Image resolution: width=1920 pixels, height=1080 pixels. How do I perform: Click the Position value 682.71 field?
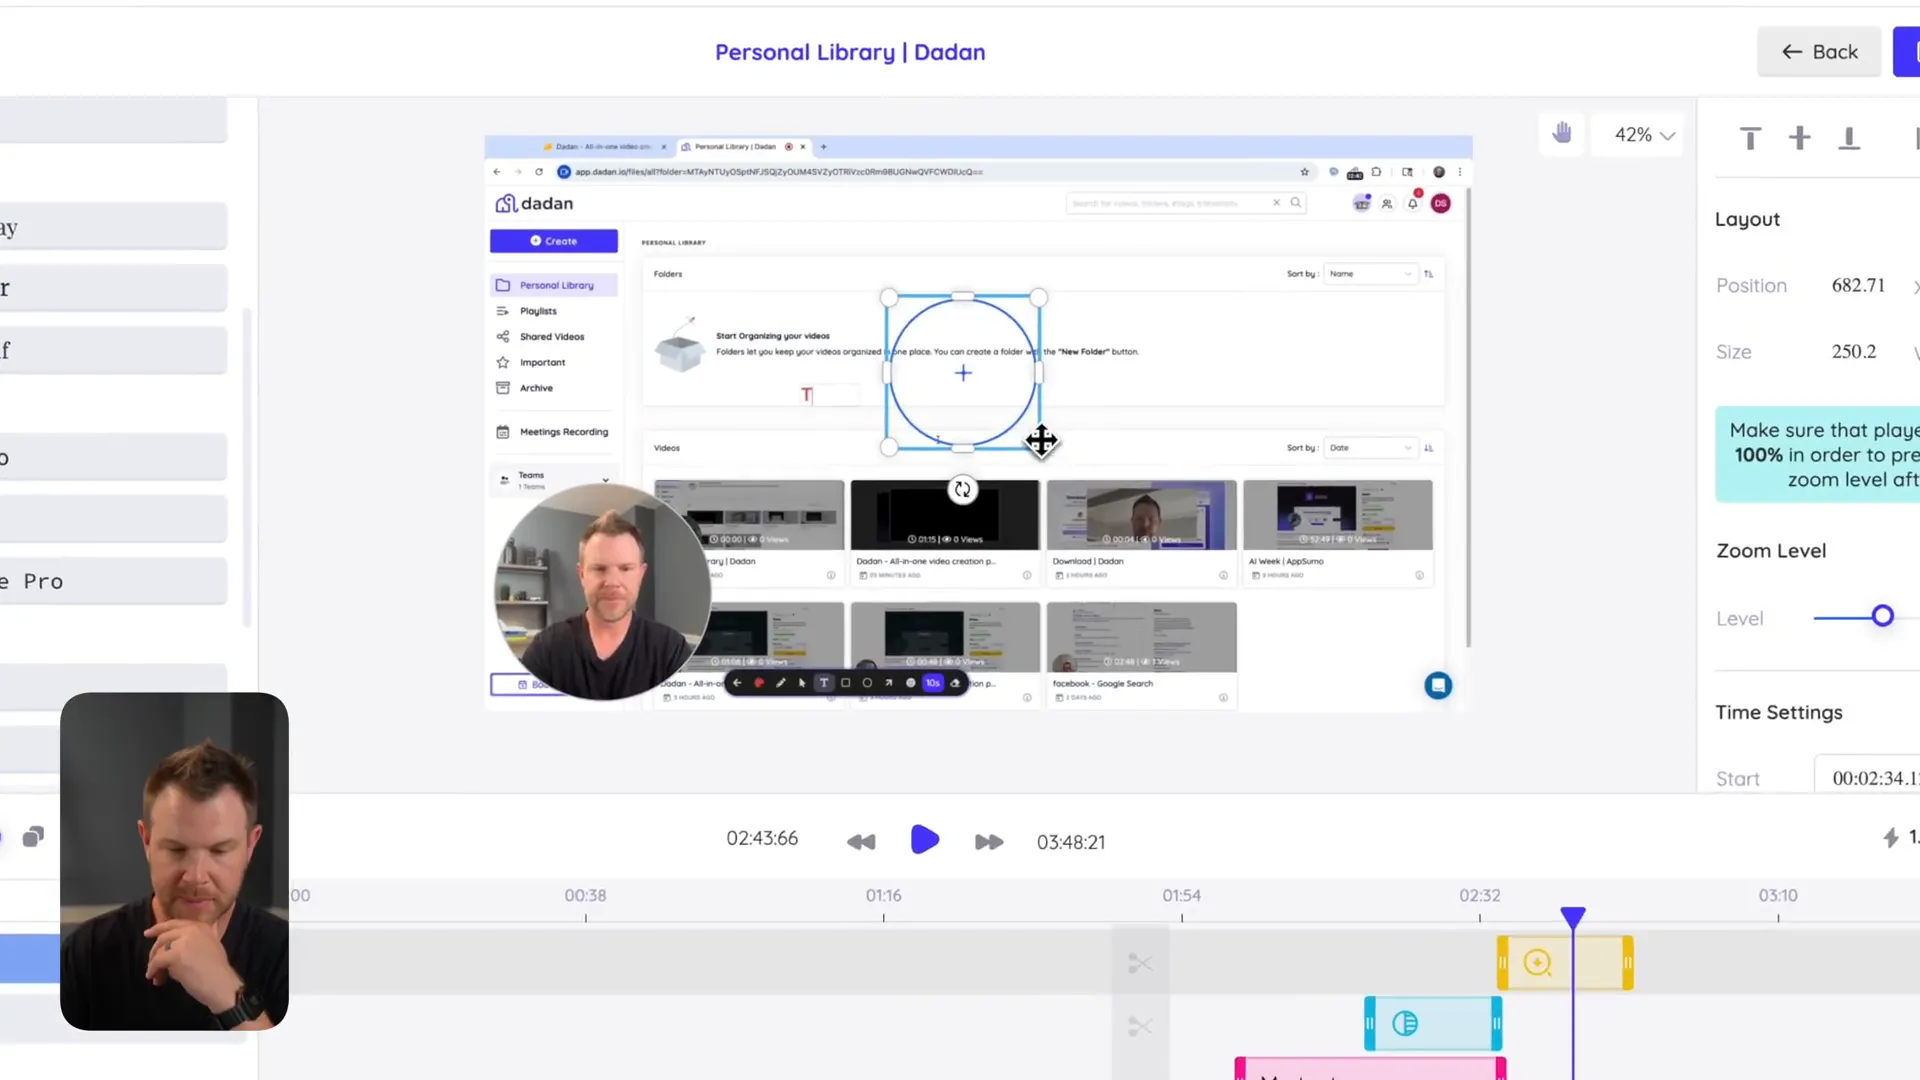tap(1858, 285)
